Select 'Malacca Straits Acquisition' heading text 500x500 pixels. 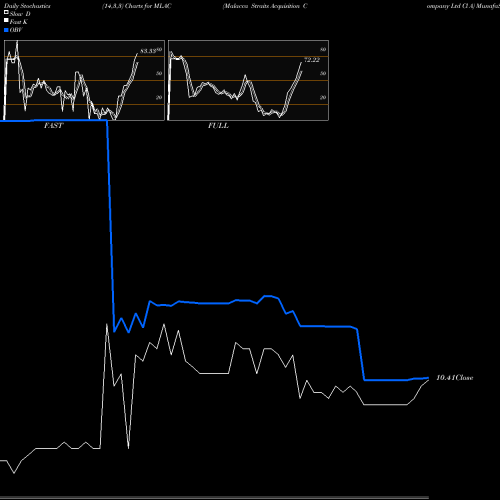(261, 6)
